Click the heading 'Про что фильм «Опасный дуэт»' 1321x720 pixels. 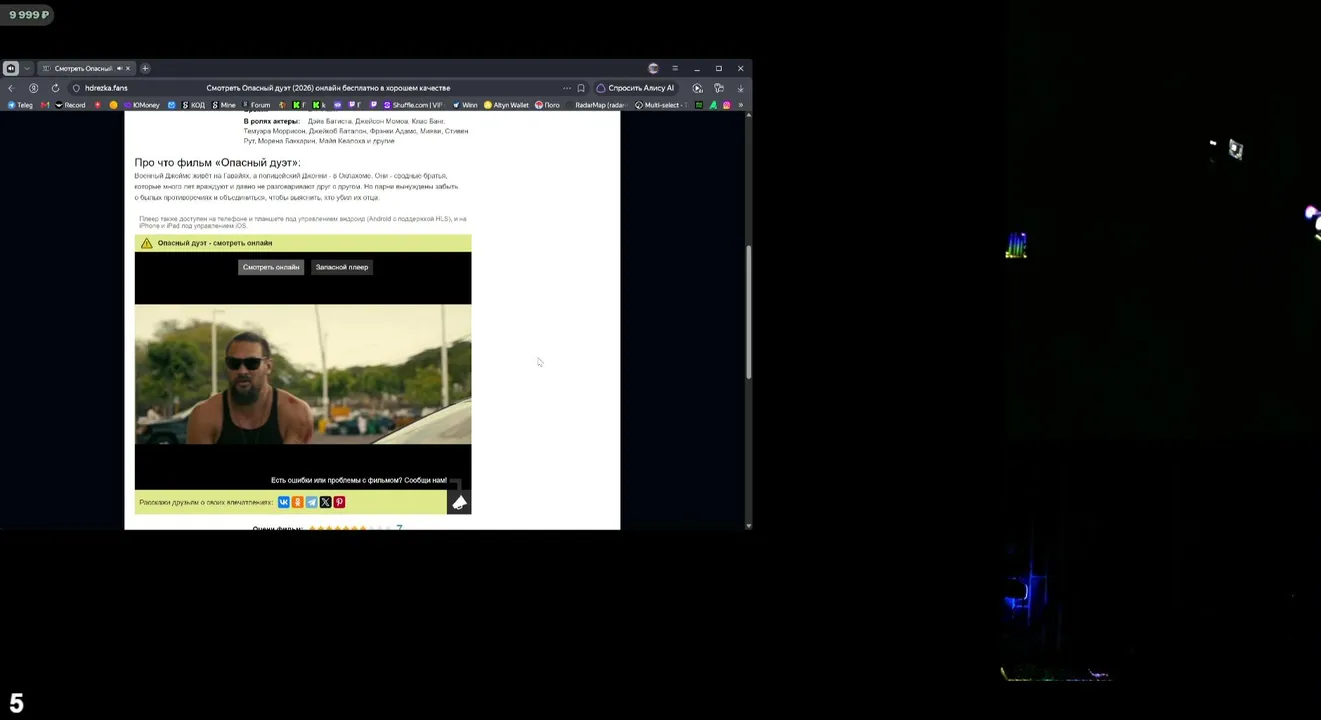click(217, 163)
